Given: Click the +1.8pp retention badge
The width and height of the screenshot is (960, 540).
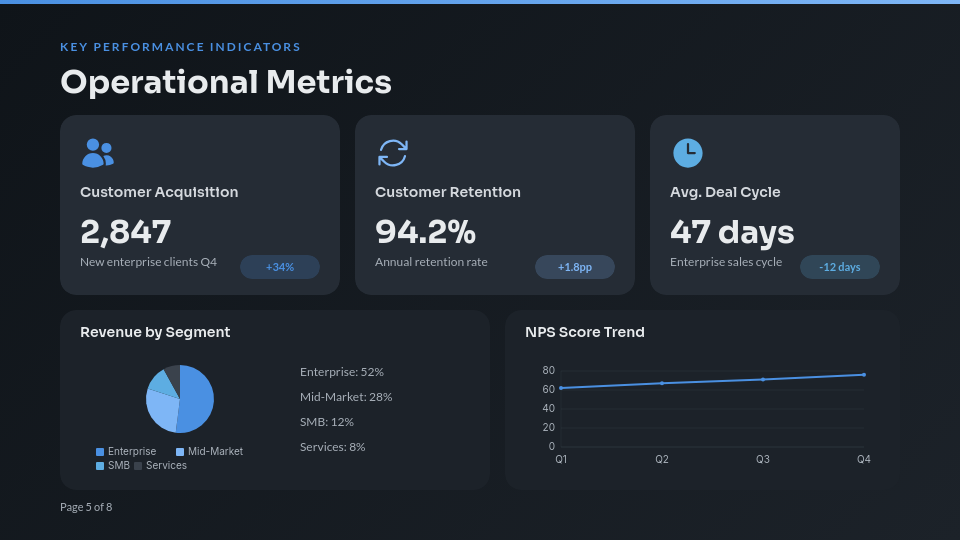Looking at the screenshot, I should point(575,267).
